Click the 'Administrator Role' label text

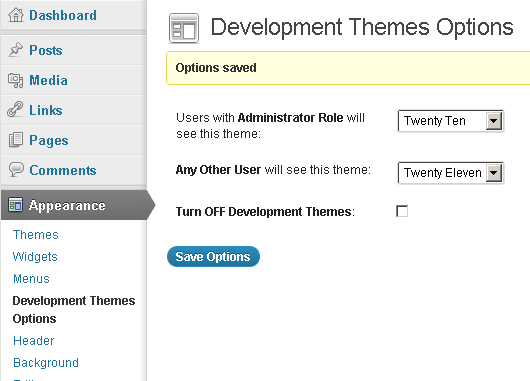coord(291,118)
